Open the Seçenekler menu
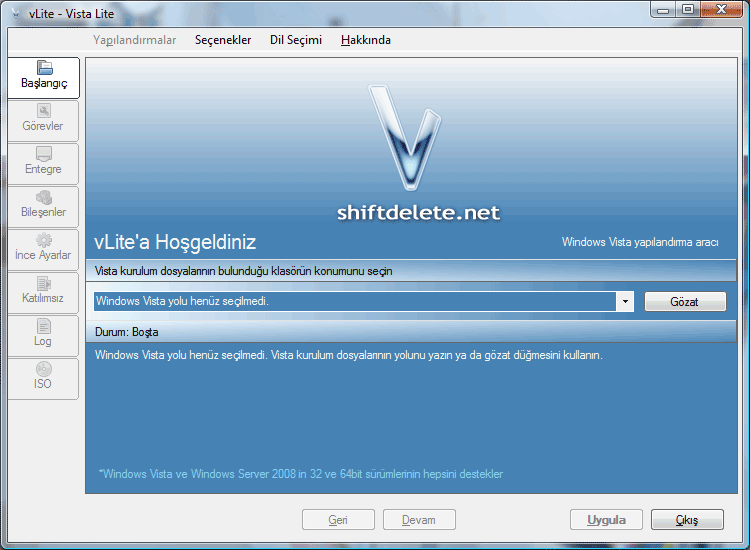750x550 pixels. click(x=223, y=40)
